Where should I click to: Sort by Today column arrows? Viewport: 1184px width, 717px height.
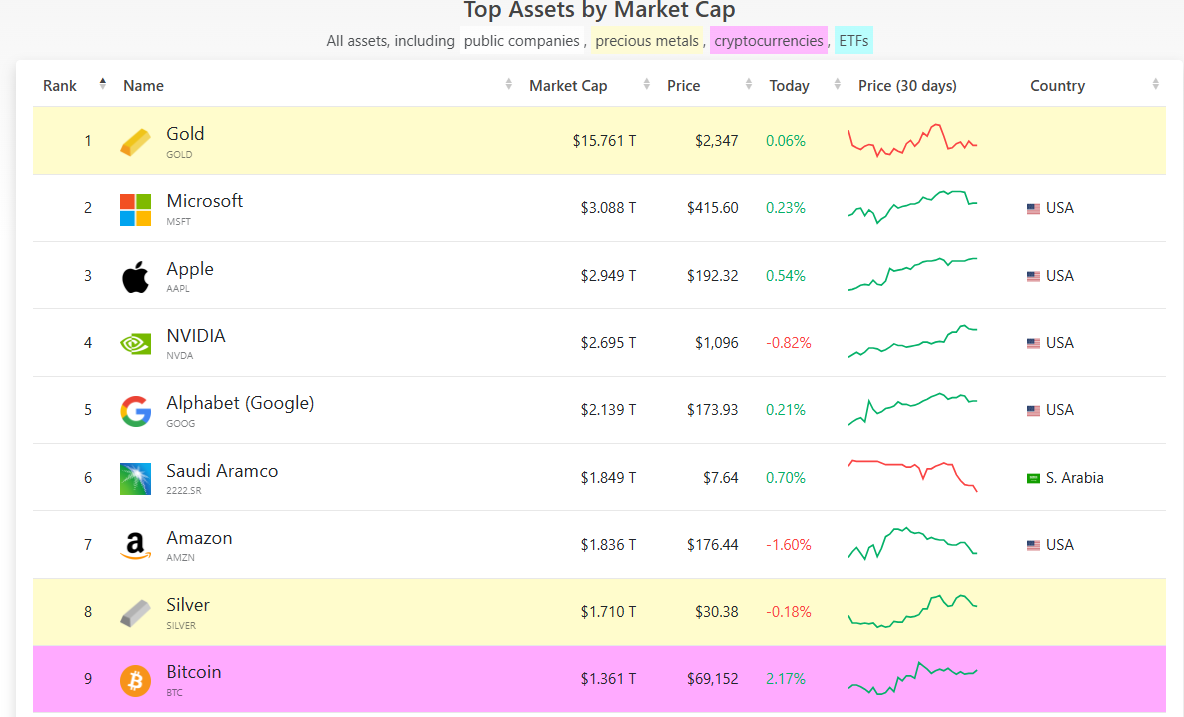click(x=837, y=84)
